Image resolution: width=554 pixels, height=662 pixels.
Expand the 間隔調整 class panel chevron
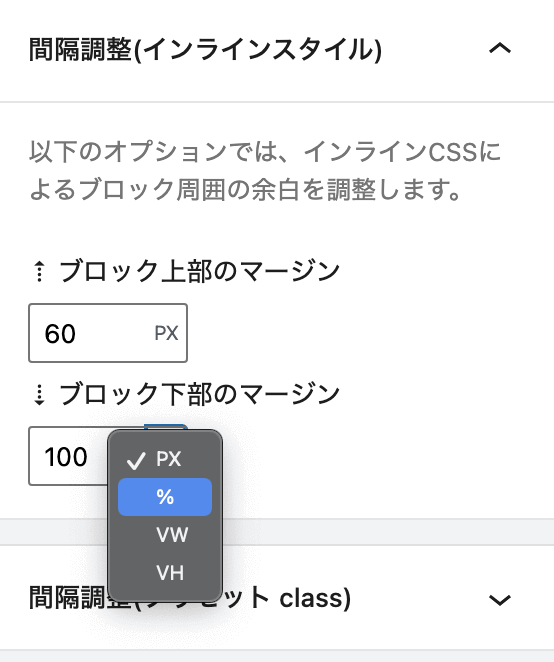500,600
